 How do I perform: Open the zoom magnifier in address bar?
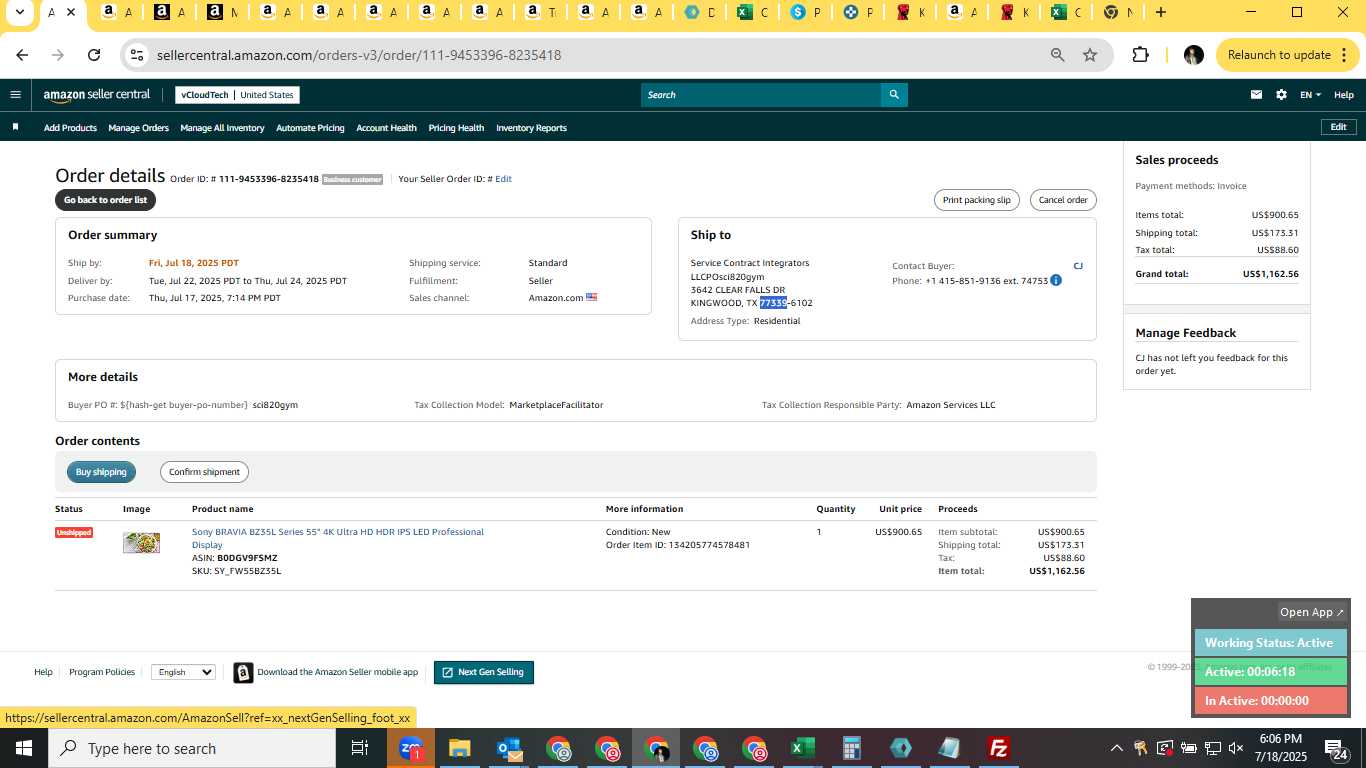point(1057,55)
